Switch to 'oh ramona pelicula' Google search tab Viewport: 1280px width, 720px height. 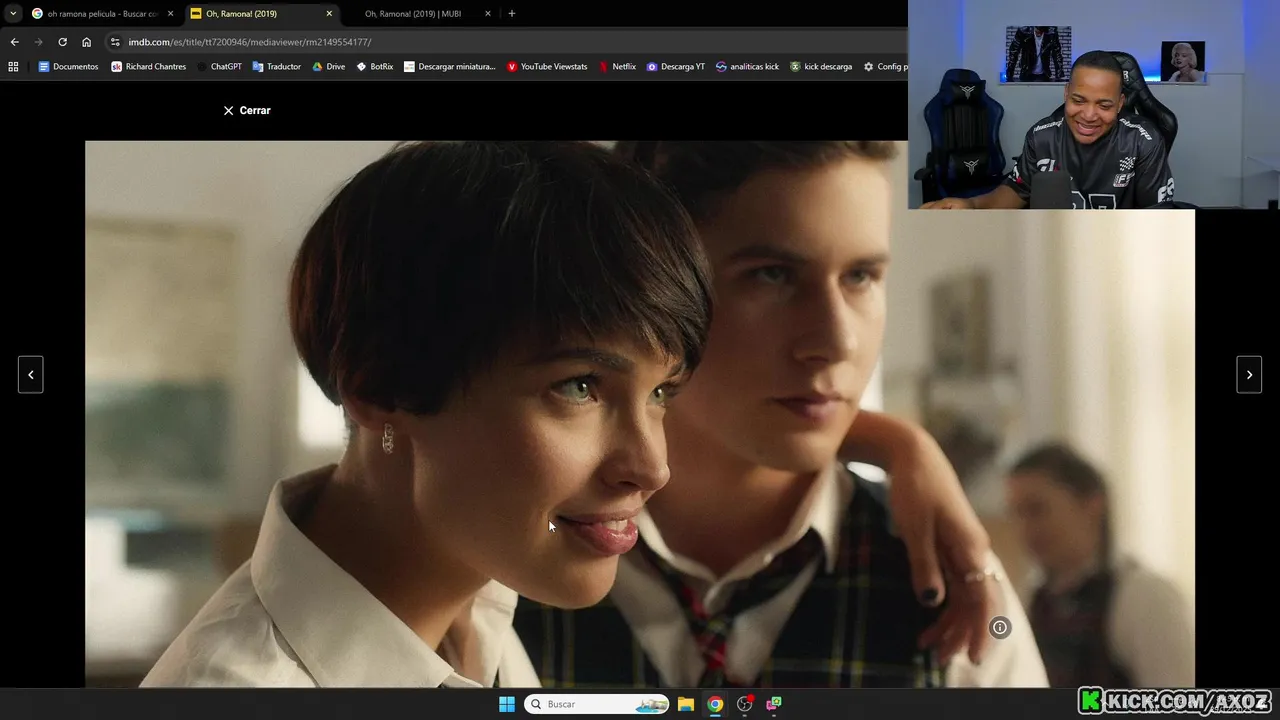[102, 14]
